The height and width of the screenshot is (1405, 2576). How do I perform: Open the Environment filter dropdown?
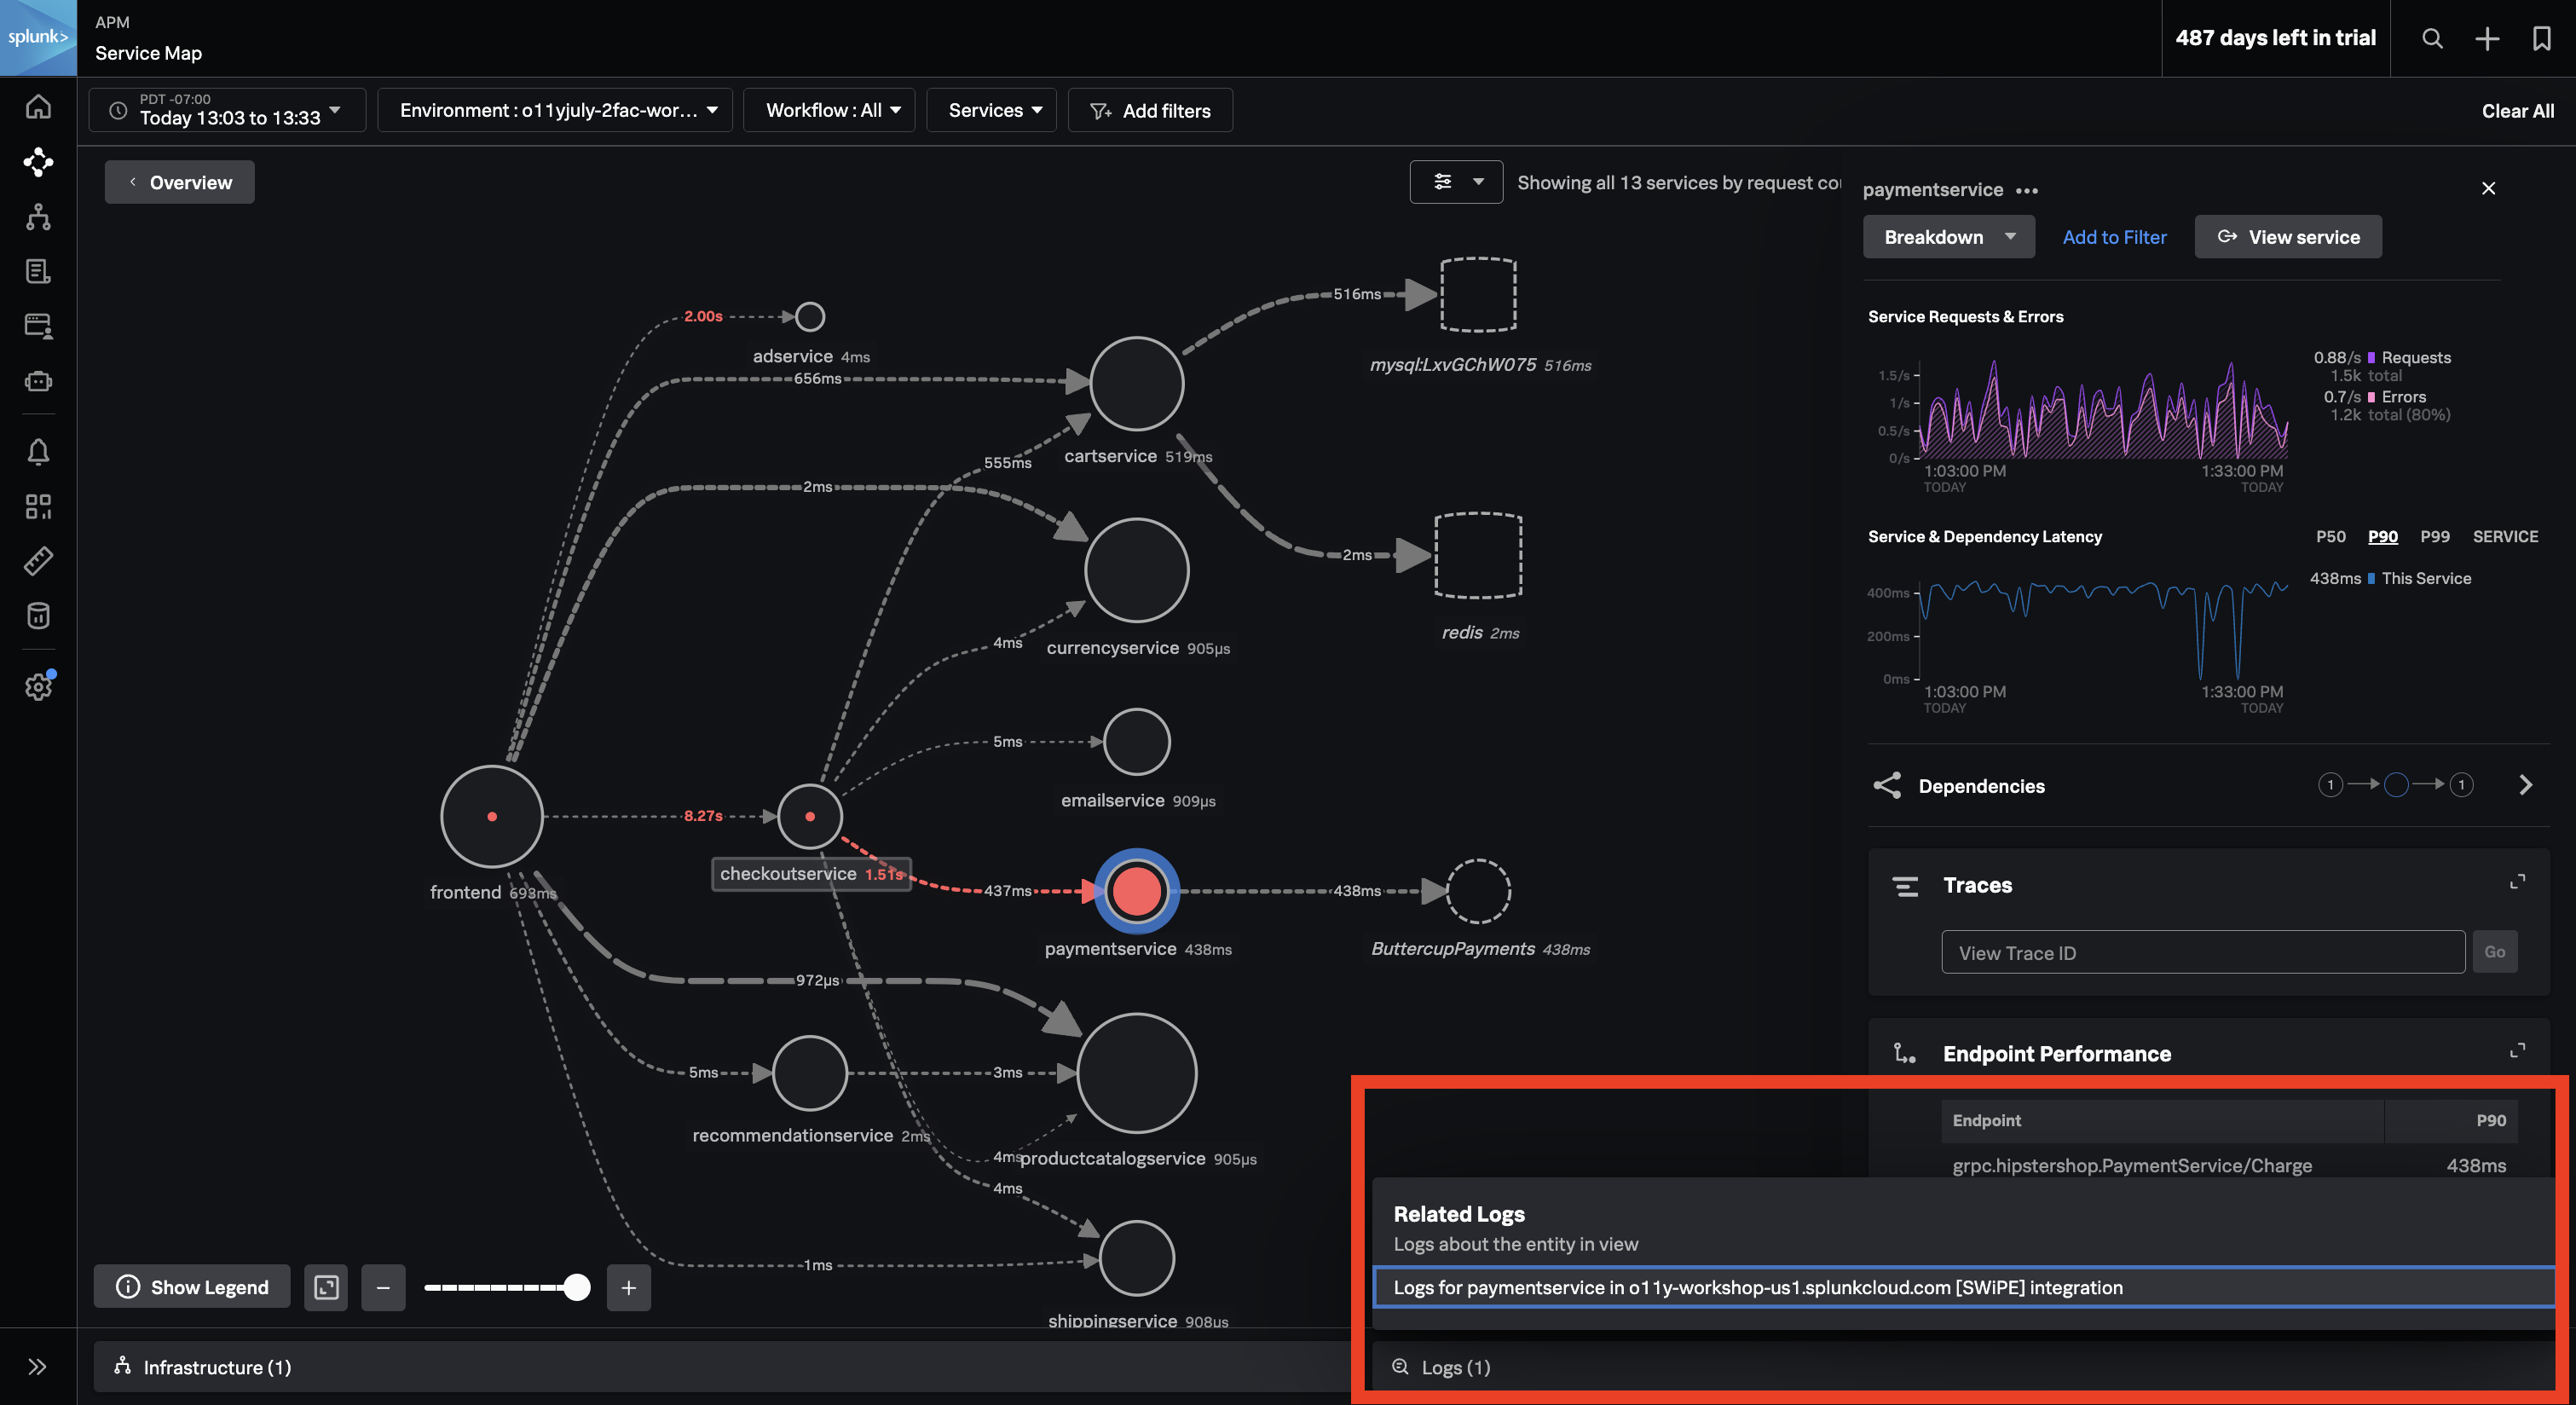(x=555, y=110)
